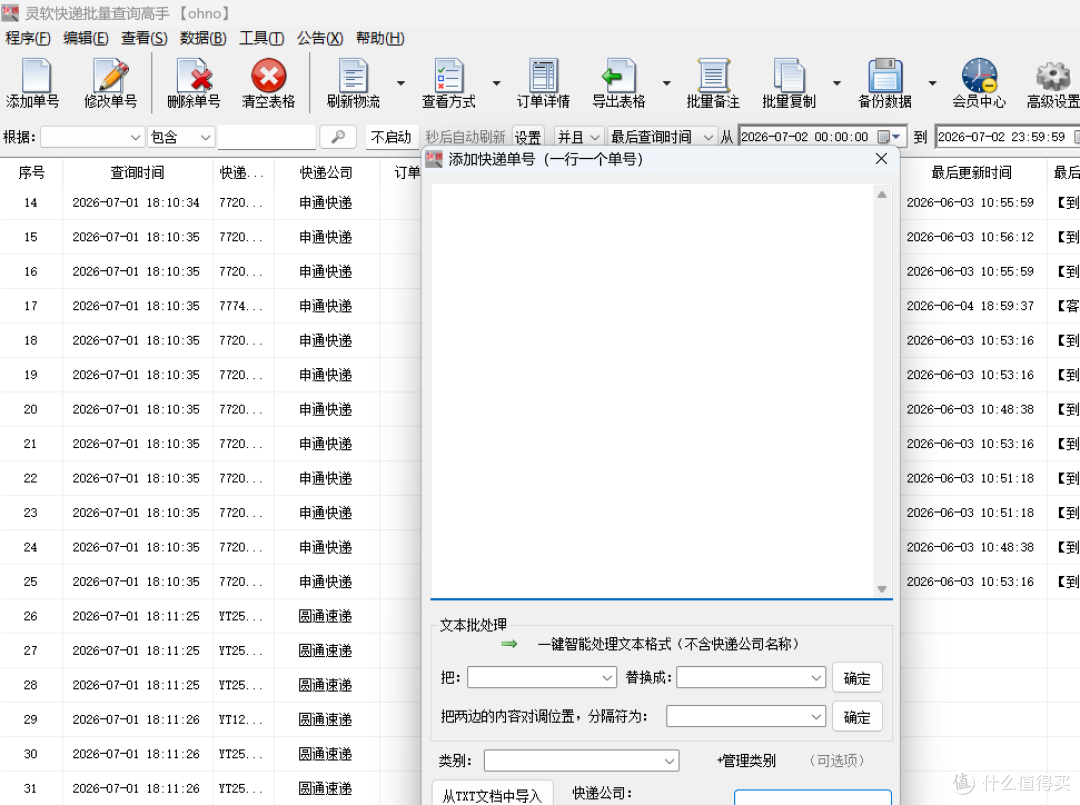The width and height of the screenshot is (1080, 805).
Task: Select row 14 申通快递 cell
Action: pos(325,202)
